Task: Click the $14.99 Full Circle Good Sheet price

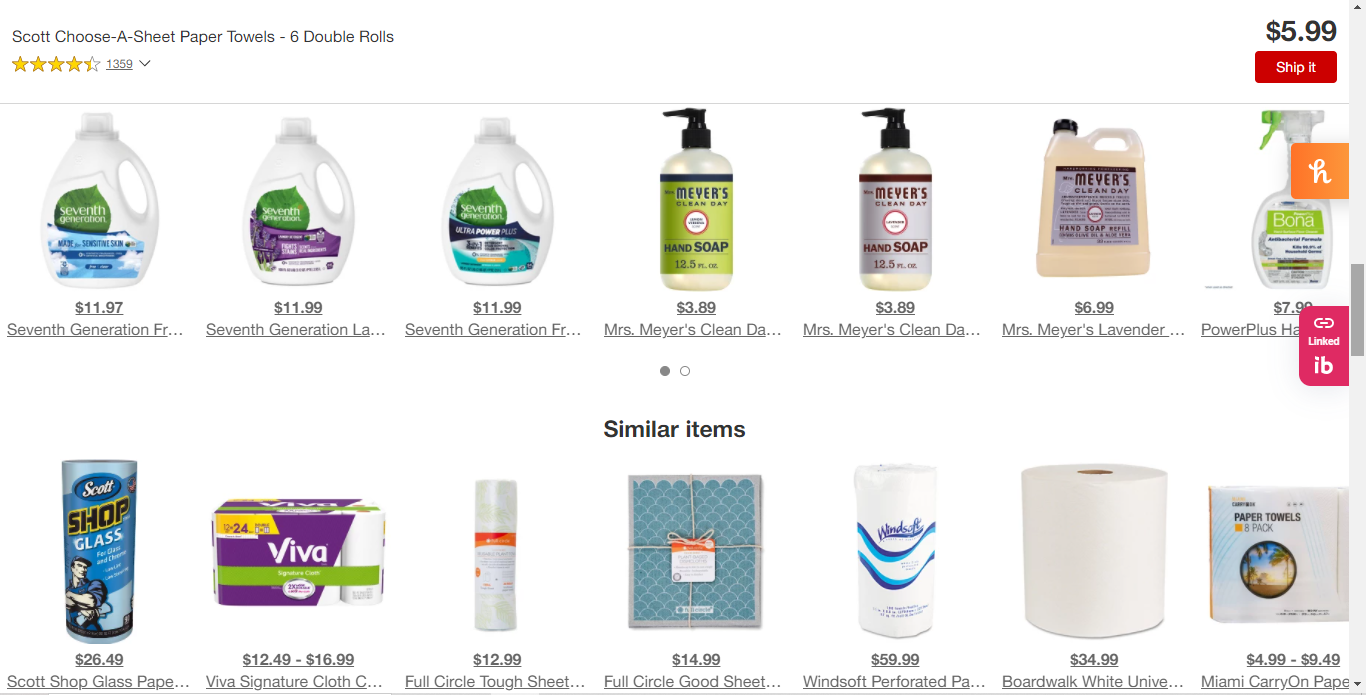Action: coord(696,660)
